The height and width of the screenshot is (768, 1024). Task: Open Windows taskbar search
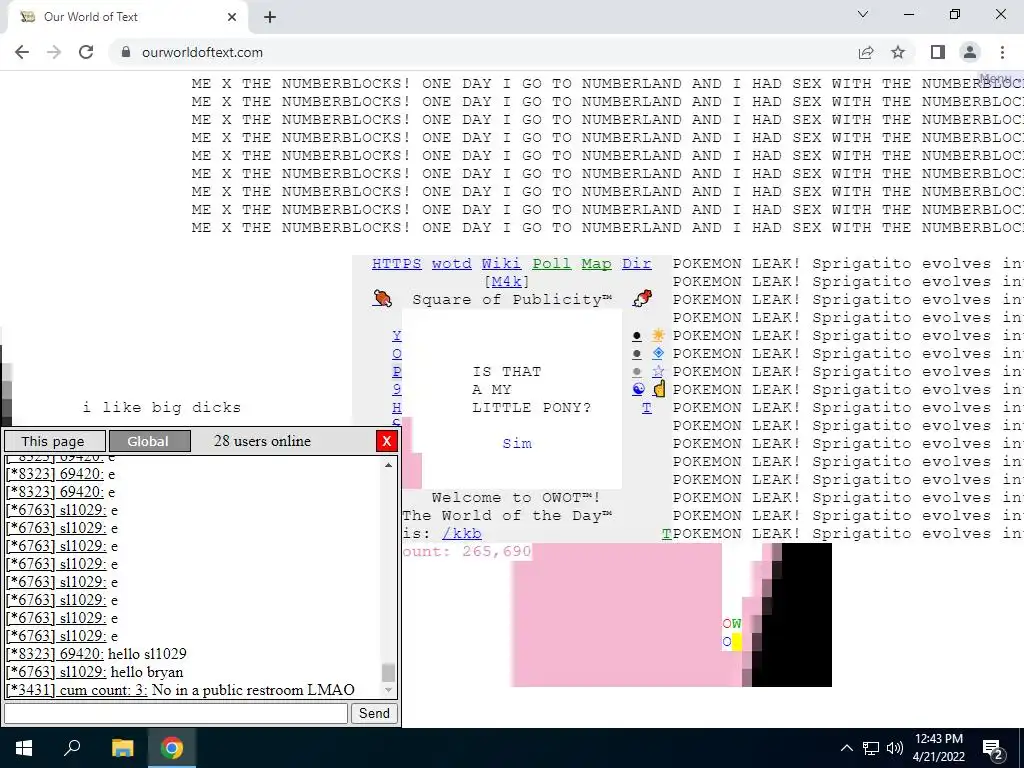point(72,748)
